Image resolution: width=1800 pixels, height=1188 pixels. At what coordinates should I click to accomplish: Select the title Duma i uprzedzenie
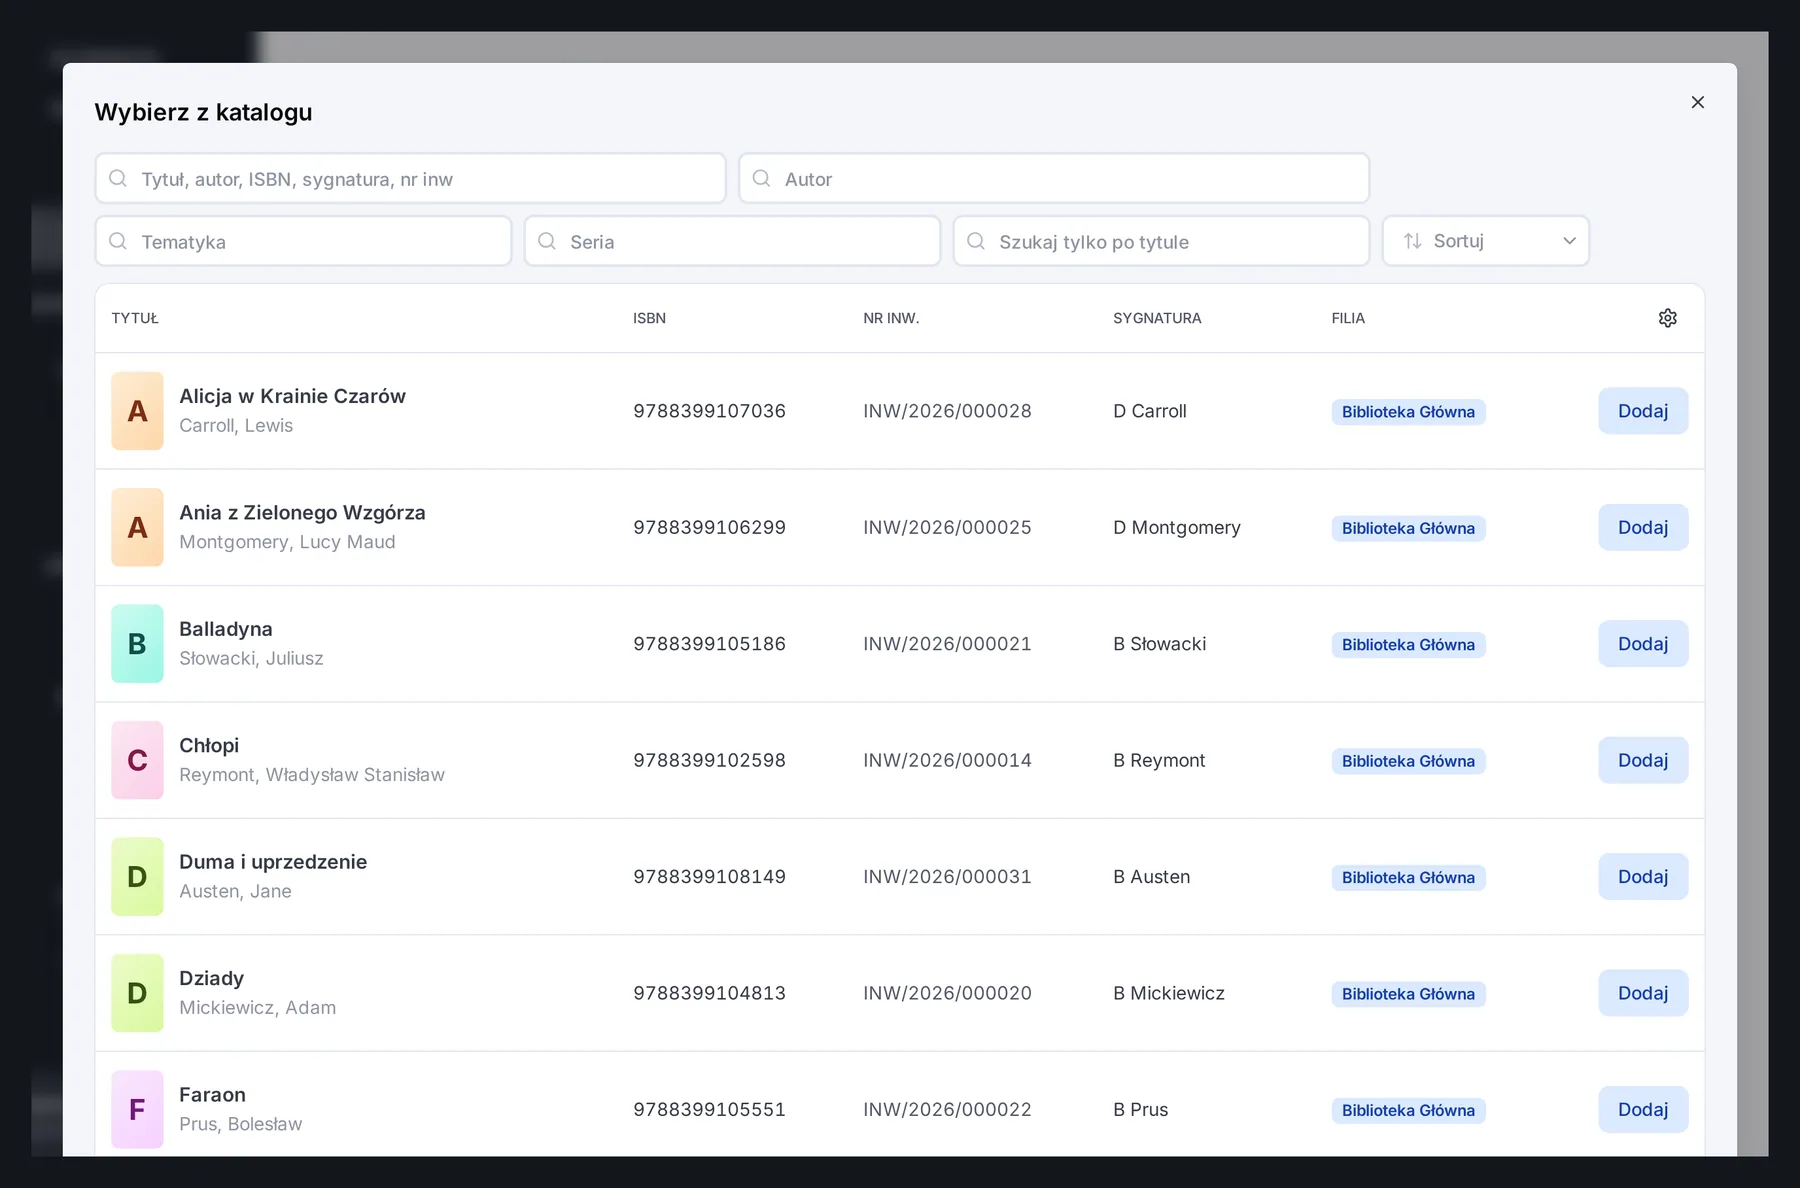pos(273,862)
